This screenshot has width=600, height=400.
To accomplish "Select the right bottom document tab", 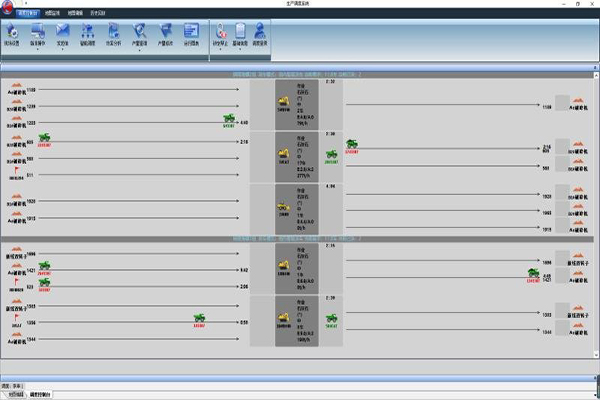I will click(x=40, y=394).
